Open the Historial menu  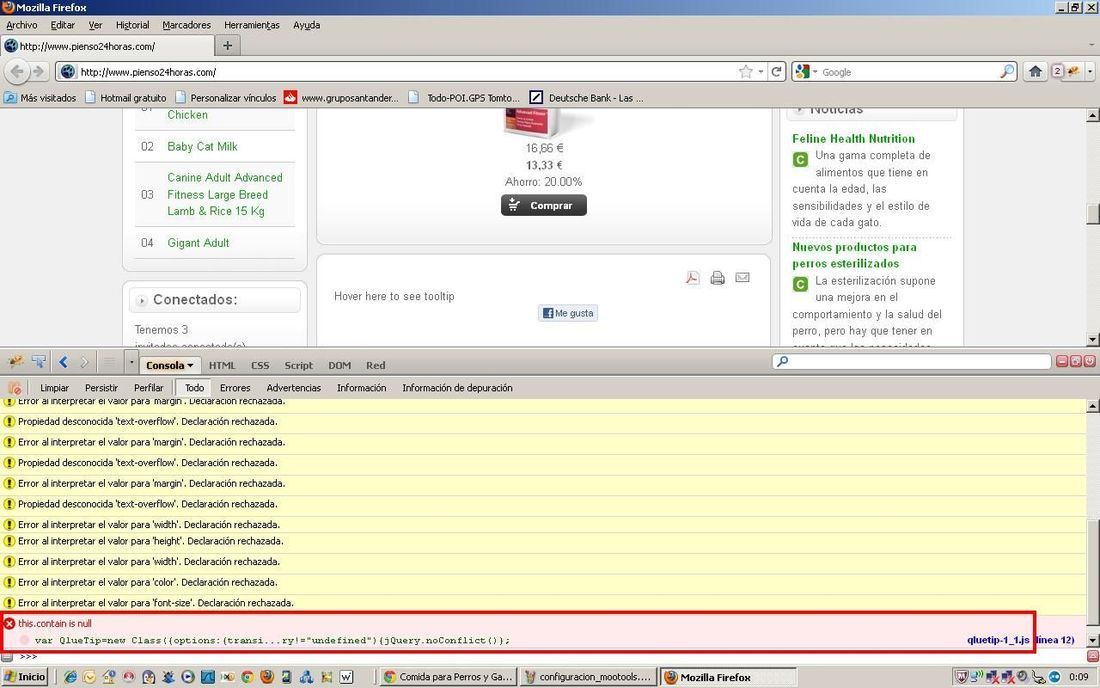point(133,25)
